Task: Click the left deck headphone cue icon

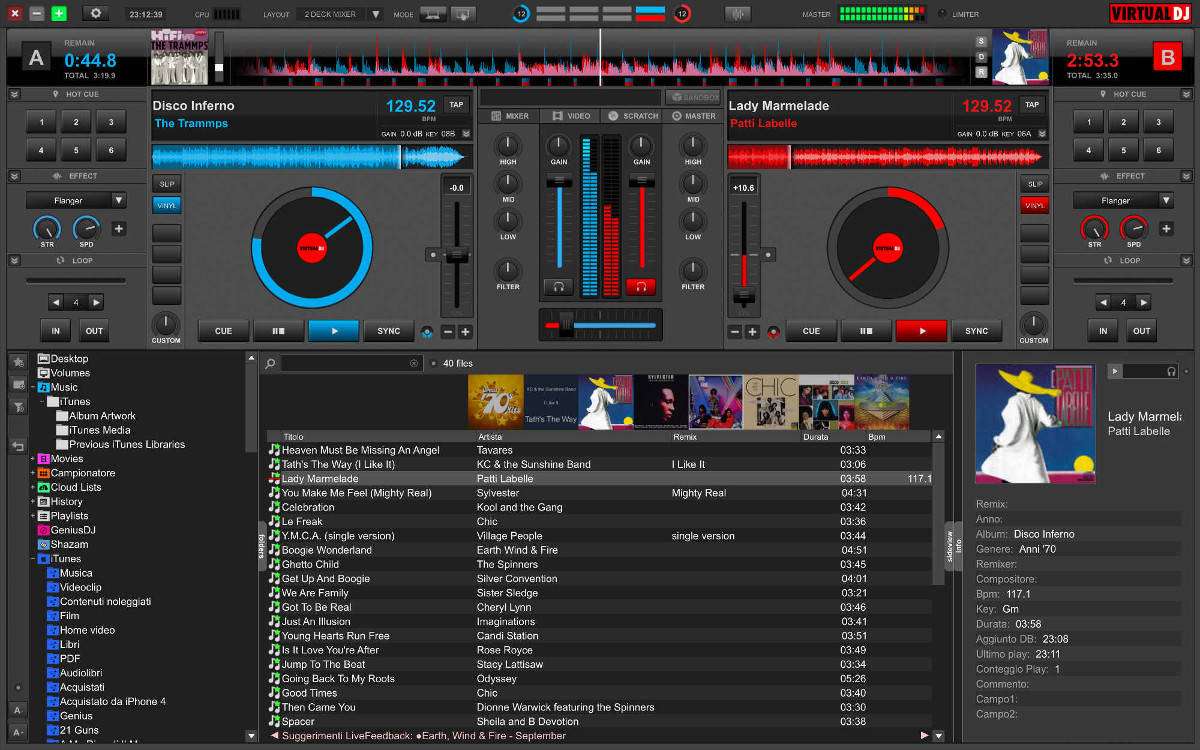Action: pyautogui.click(x=558, y=287)
